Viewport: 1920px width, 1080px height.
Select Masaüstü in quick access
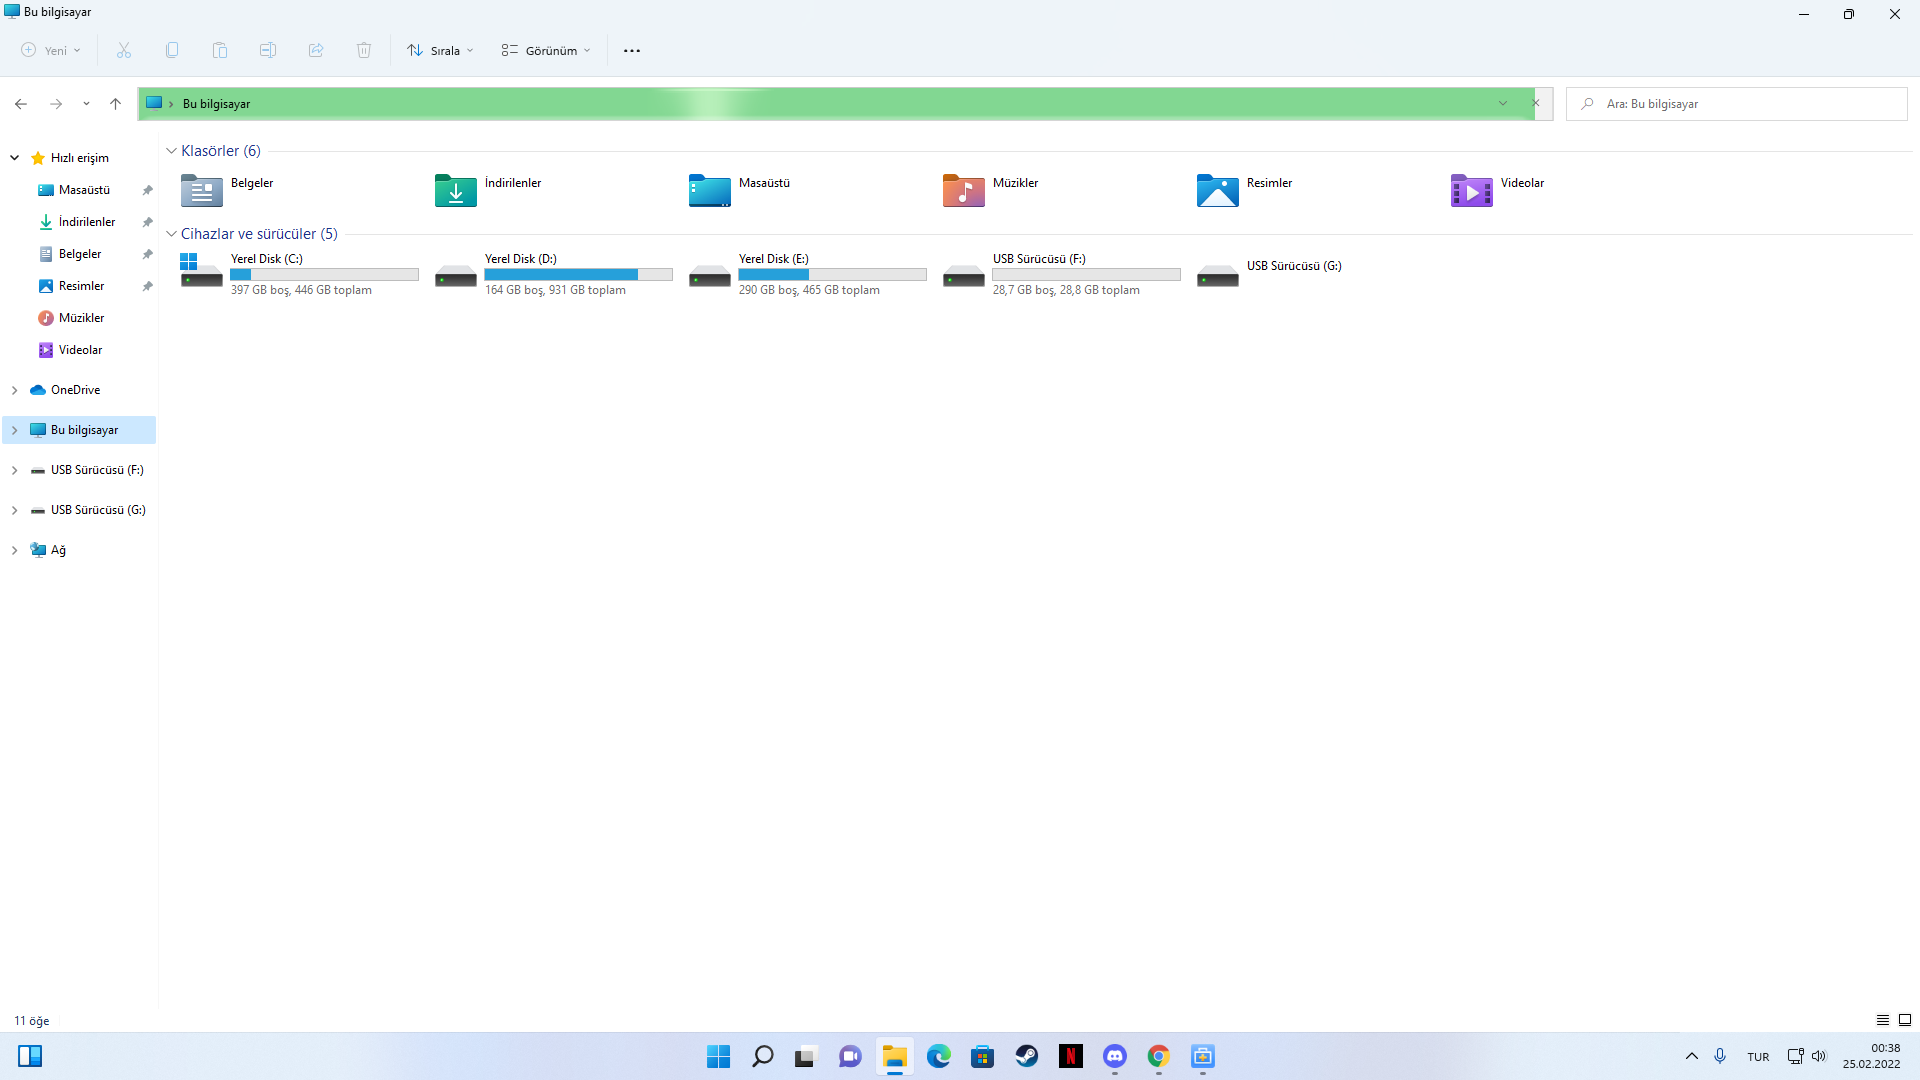click(85, 190)
